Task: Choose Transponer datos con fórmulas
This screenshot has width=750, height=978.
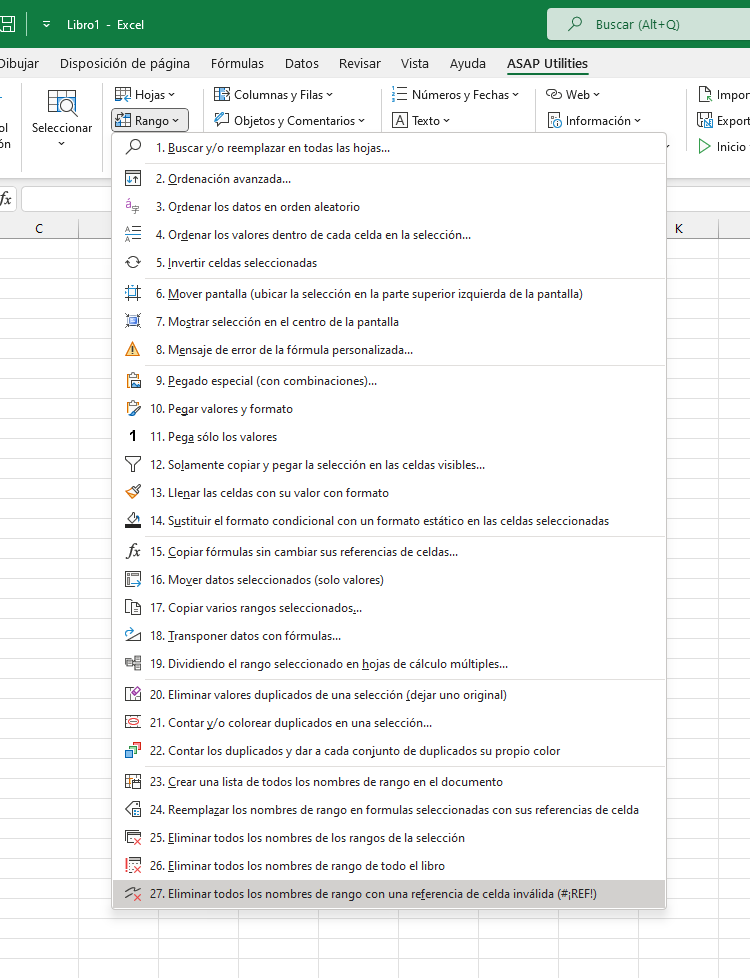Action: tap(389, 636)
